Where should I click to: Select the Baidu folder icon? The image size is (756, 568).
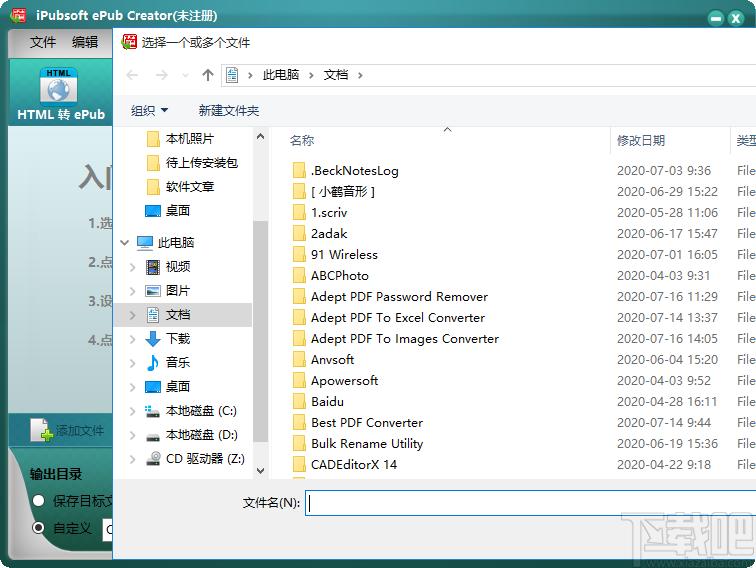299,401
